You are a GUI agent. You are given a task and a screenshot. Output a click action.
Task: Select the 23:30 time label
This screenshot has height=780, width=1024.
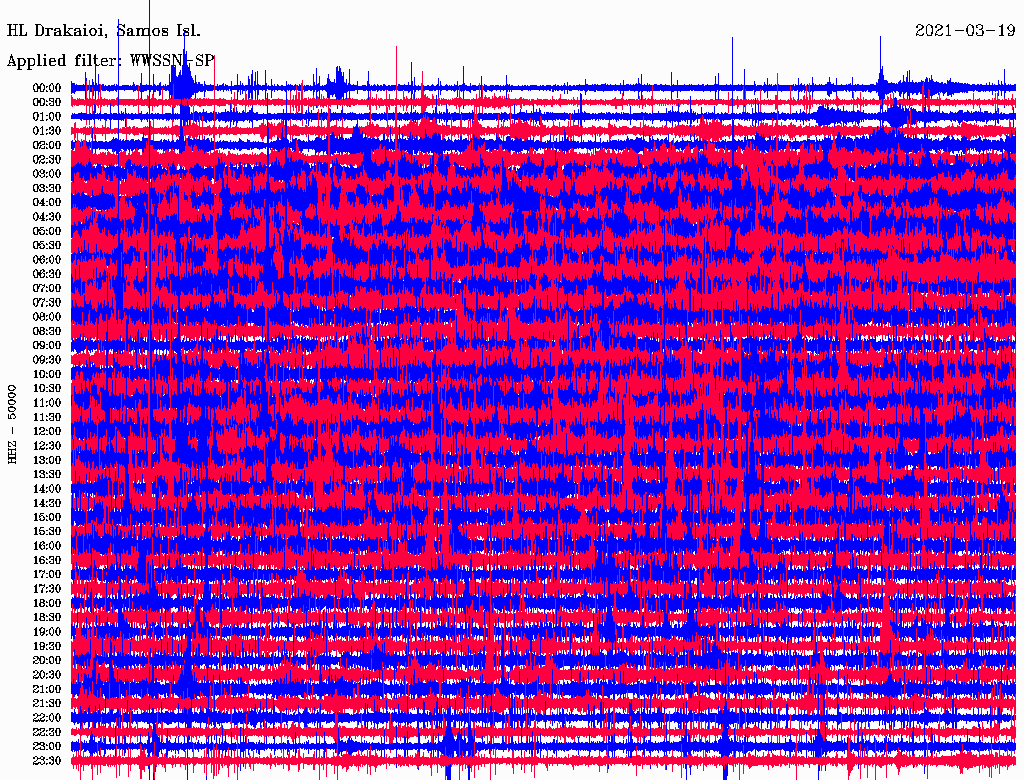tap(47, 760)
